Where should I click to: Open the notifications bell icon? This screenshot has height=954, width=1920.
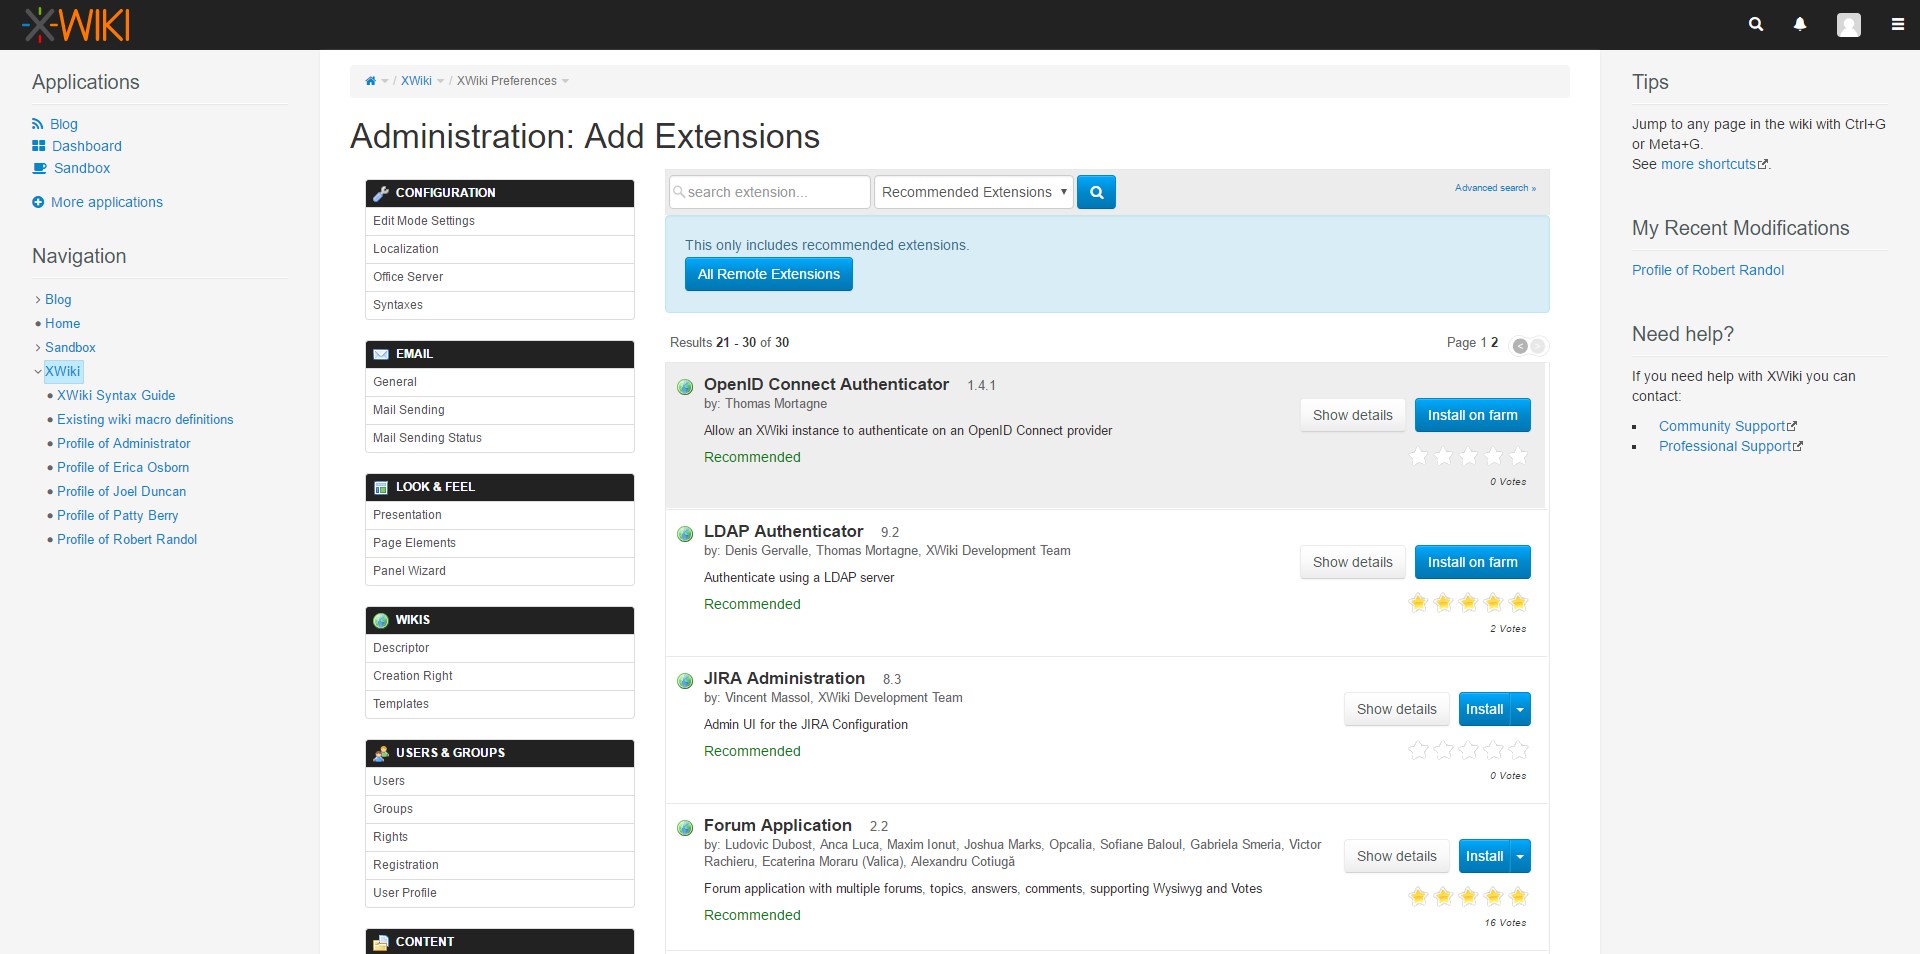(1800, 24)
